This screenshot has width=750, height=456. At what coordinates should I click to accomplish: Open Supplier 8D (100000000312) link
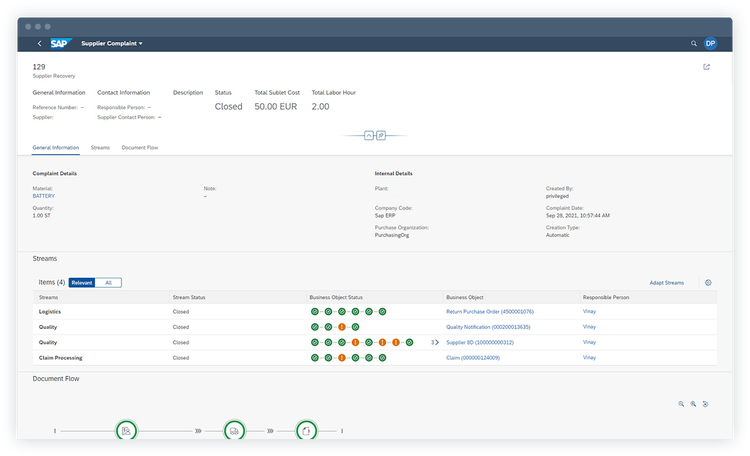tap(480, 342)
